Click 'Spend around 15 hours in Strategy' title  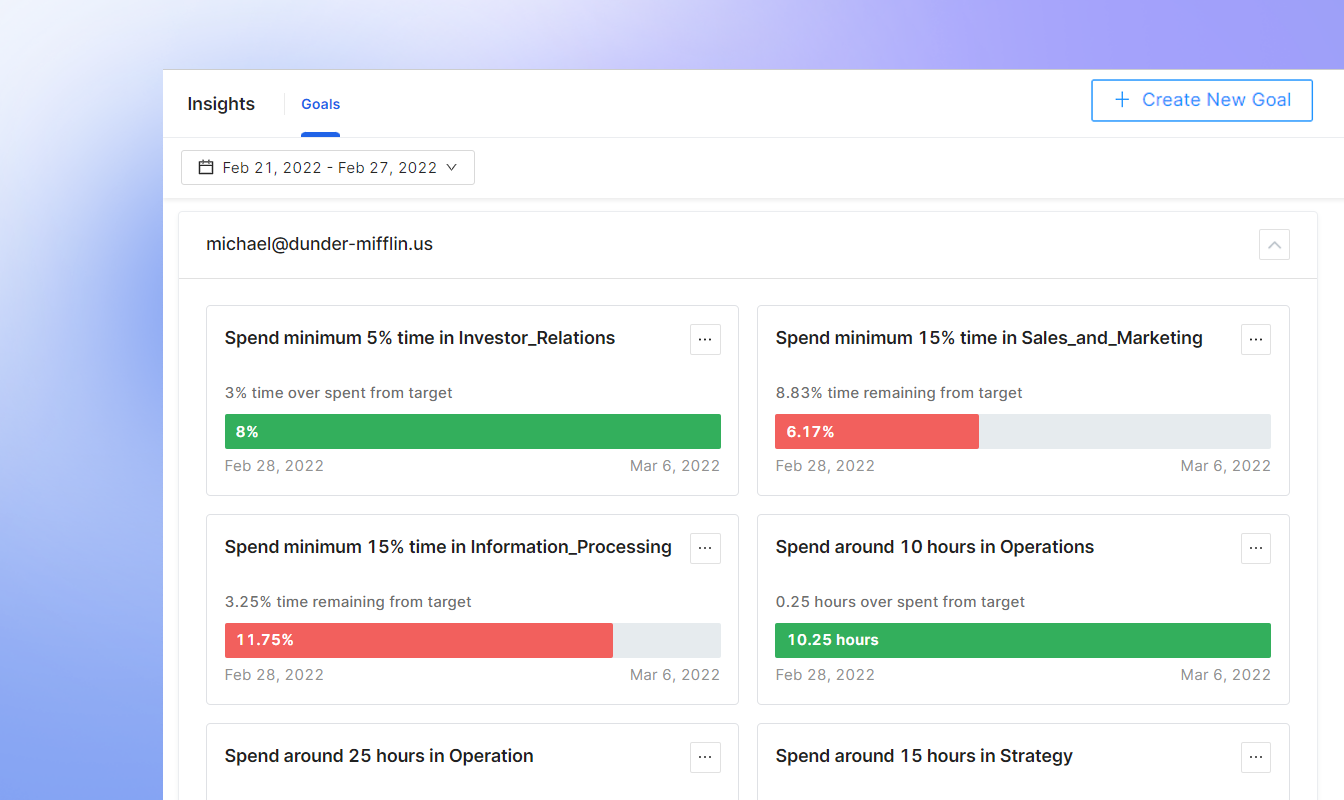click(924, 756)
